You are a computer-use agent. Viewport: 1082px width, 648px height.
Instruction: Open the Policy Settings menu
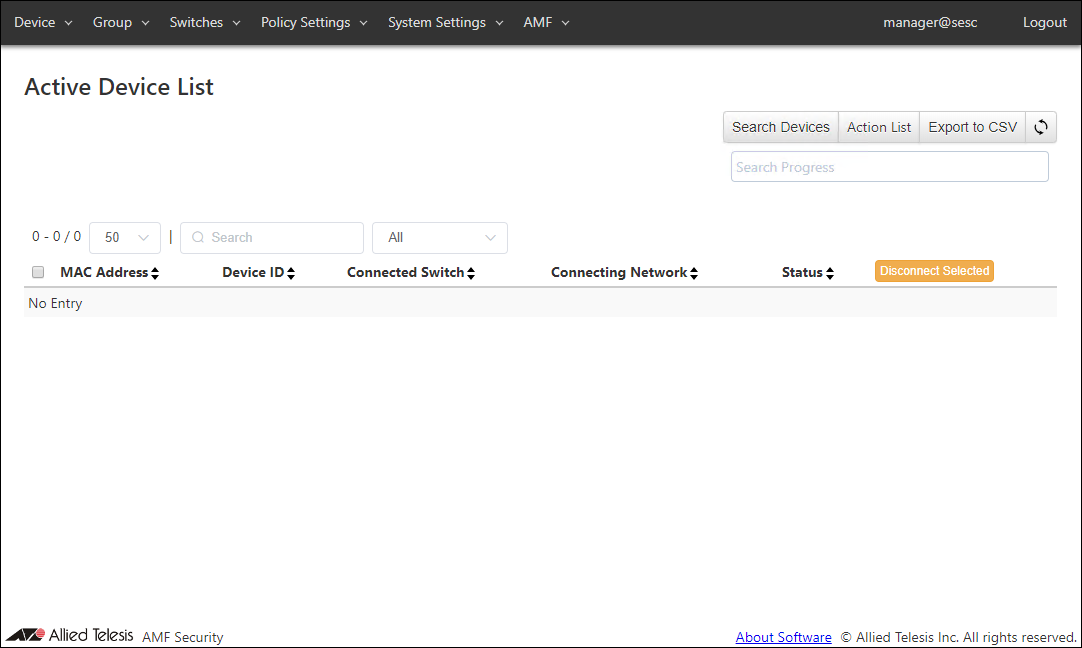click(x=314, y=22)
